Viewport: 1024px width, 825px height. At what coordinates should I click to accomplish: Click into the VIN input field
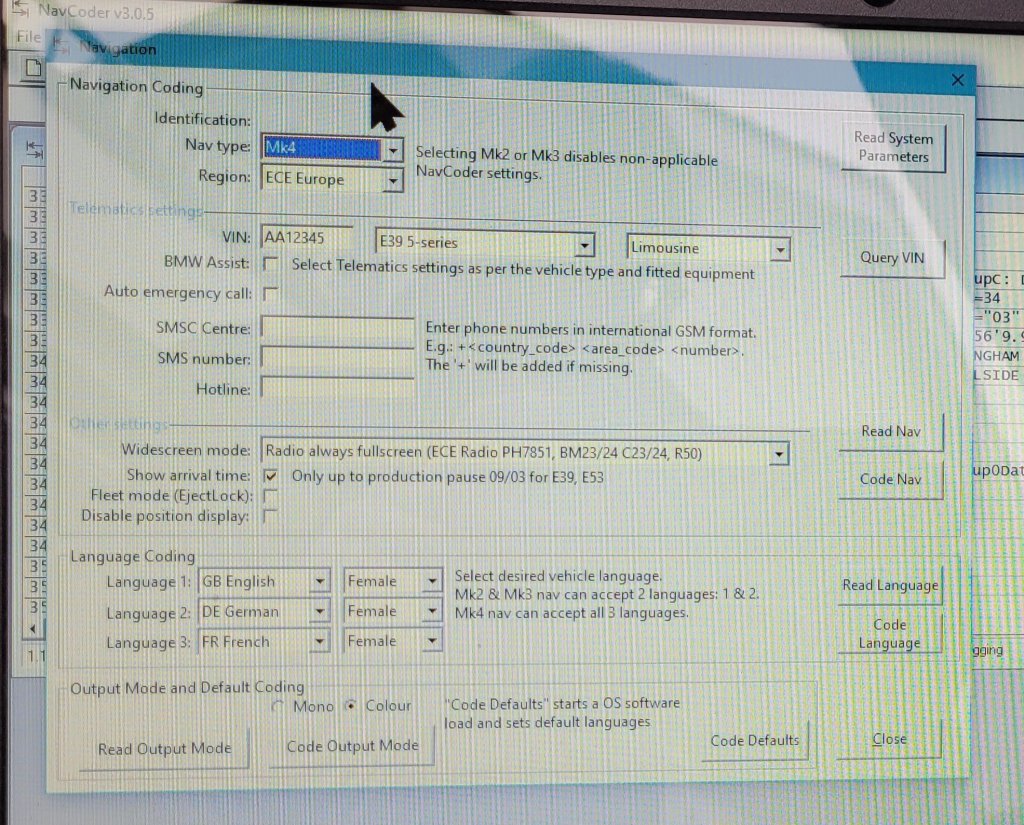point(306,239)
